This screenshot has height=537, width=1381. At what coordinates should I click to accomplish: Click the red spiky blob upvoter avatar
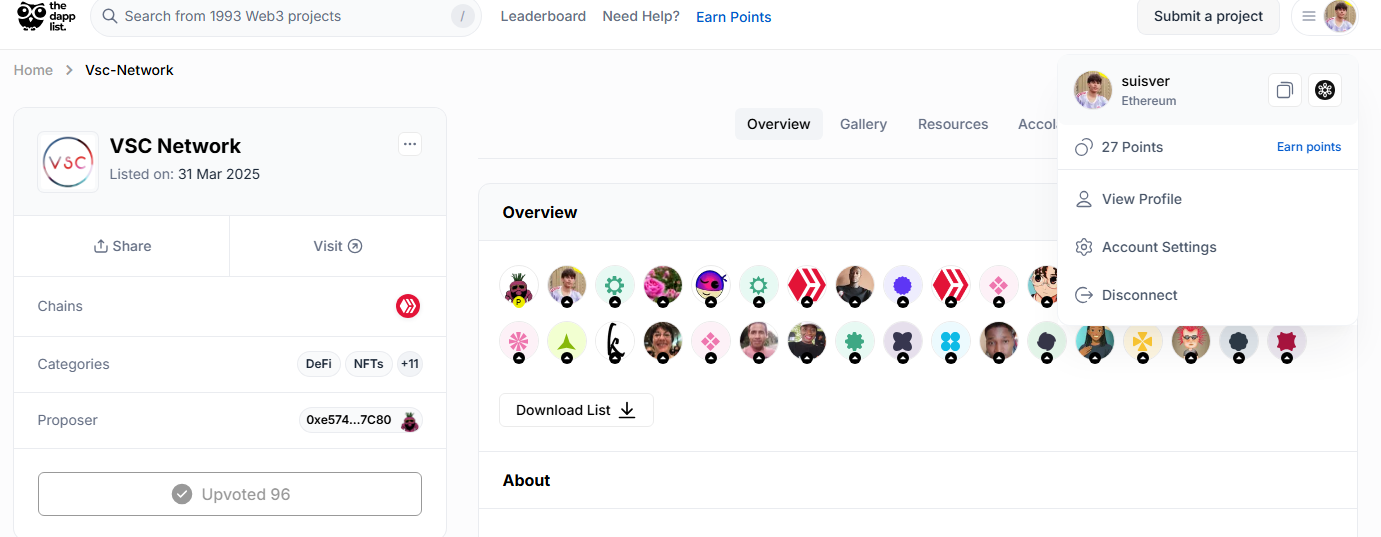coord(1287,342)
